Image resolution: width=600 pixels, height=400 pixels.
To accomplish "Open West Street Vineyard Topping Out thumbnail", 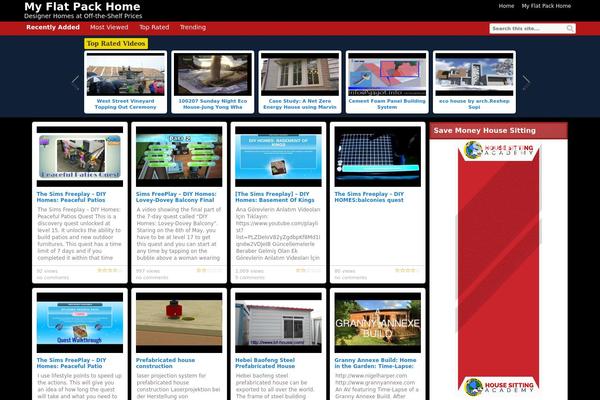I will point(126,74).
